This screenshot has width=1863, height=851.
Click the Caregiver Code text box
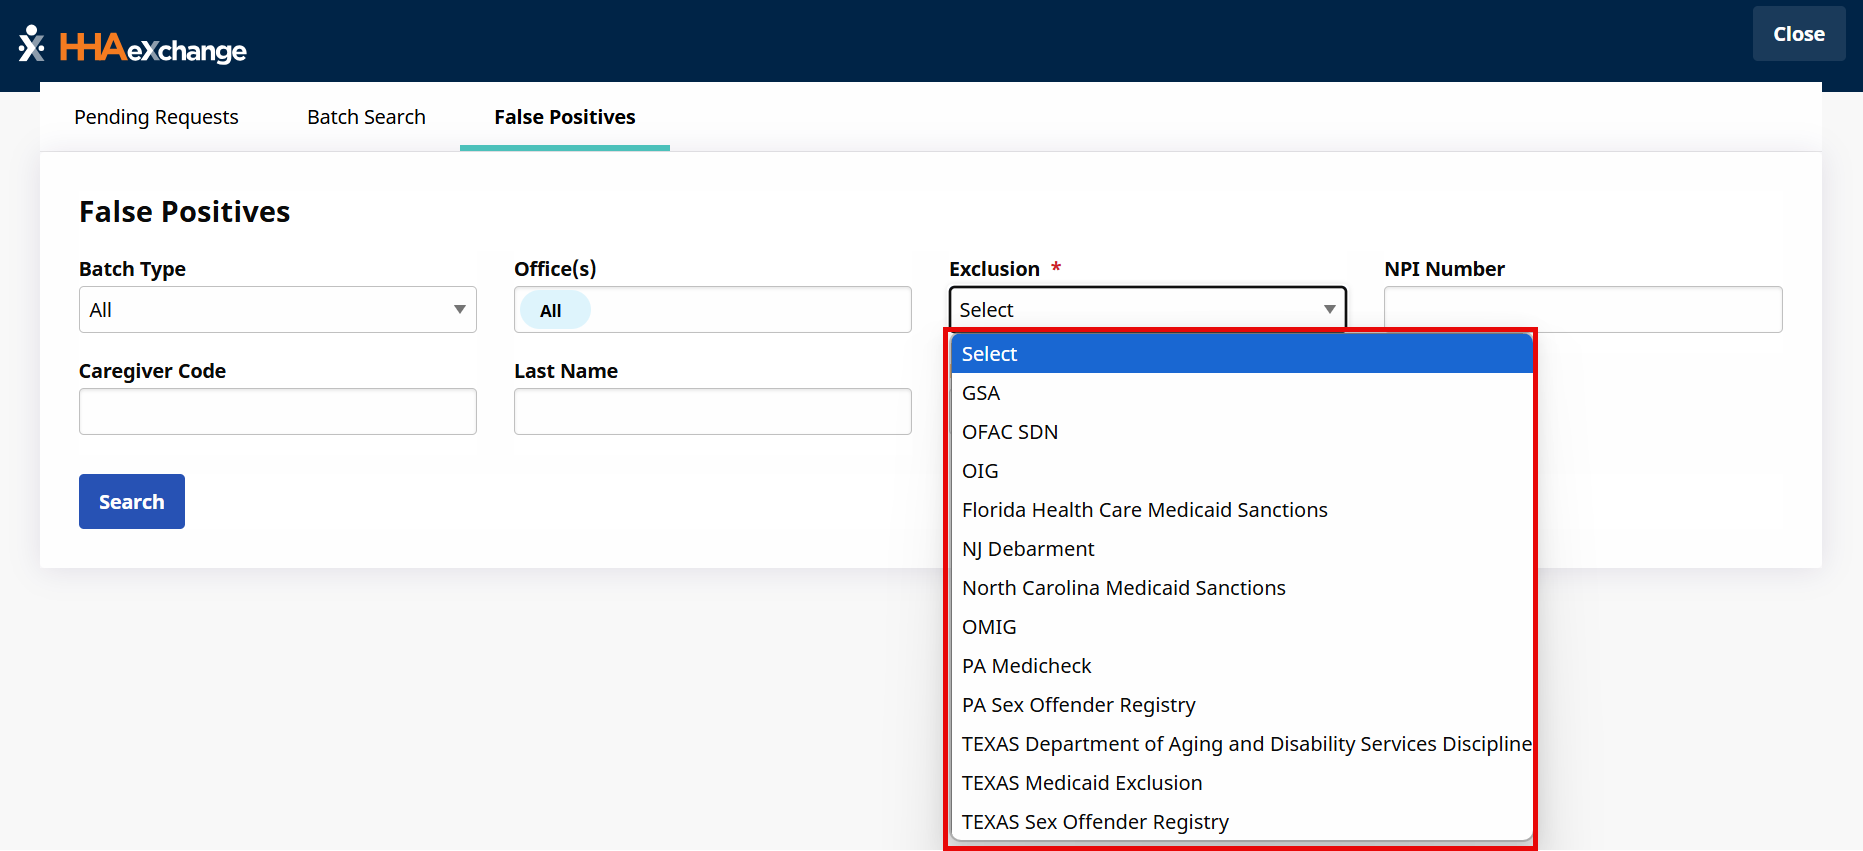277,412
